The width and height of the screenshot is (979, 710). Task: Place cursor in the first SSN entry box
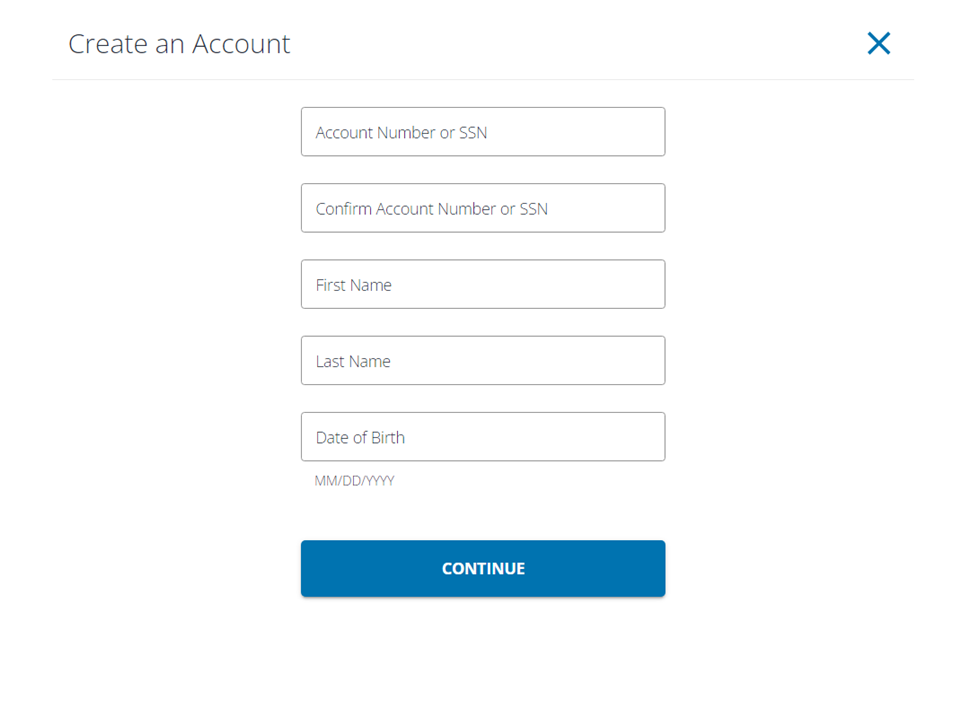pyautogui.click(x=483, y=132)
